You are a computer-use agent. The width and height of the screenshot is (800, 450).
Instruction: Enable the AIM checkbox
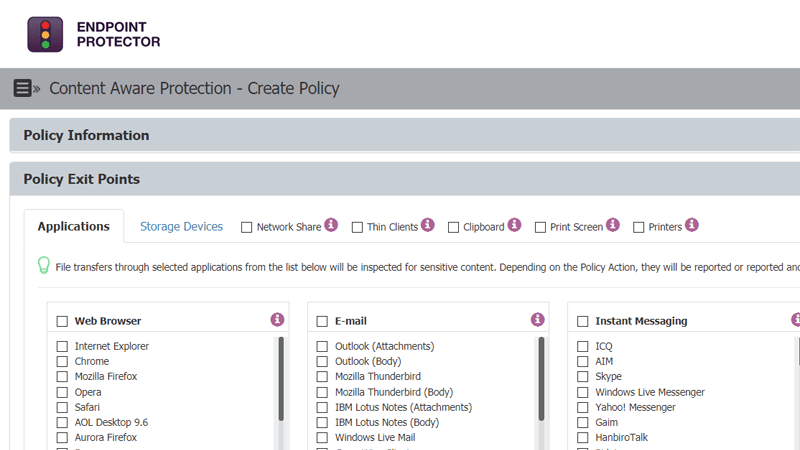pyautogui.click(x=583, y=361)
